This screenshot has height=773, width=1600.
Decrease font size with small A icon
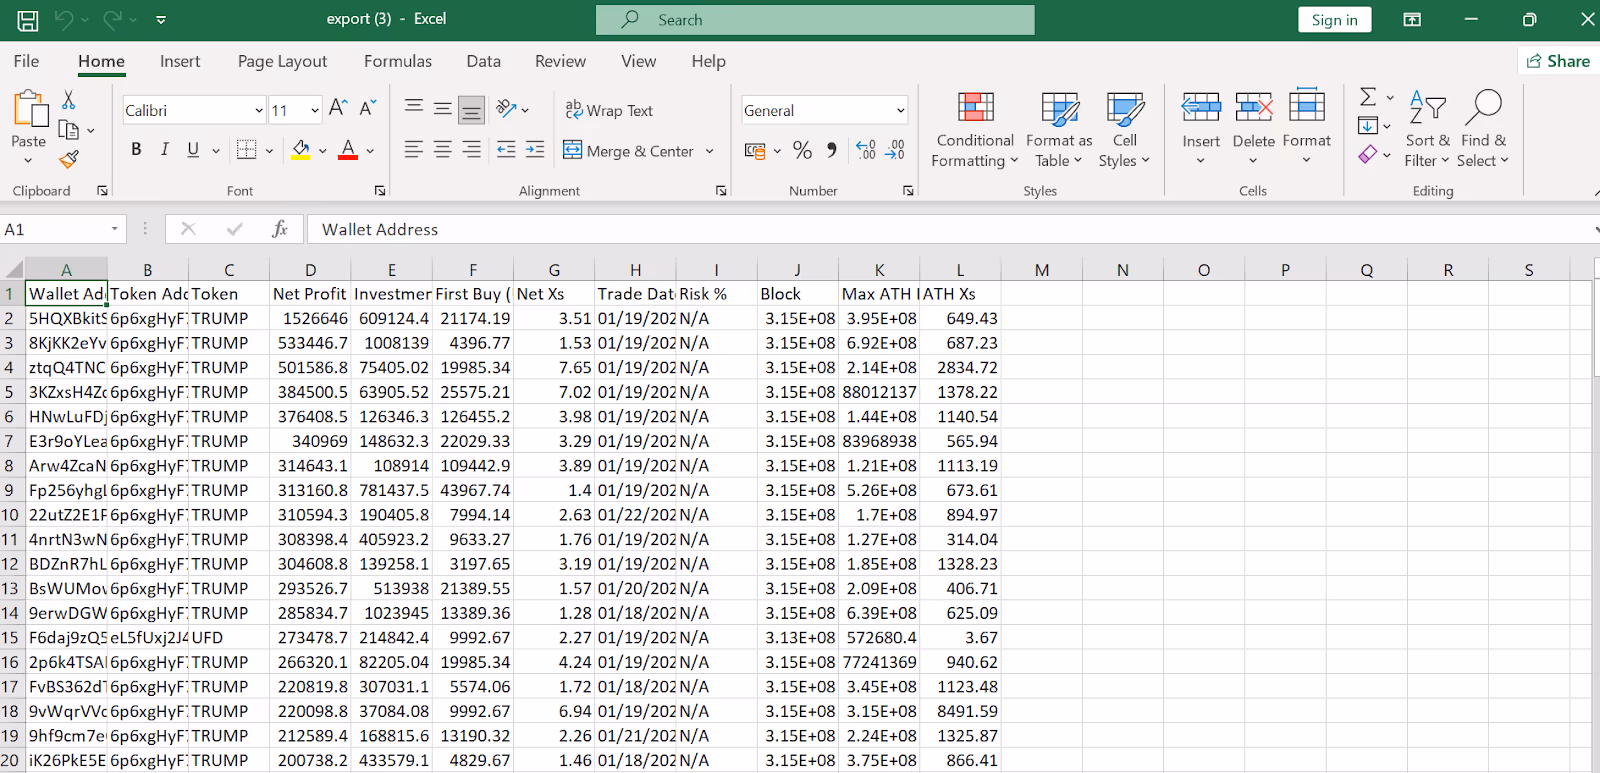tap(368, 108)
